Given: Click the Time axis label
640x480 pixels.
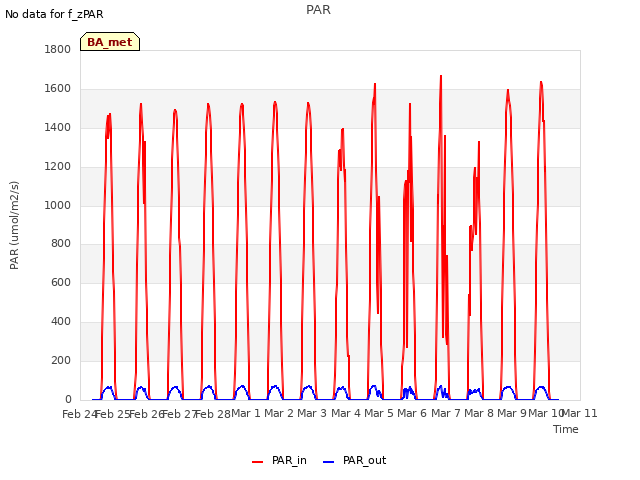Looking at the screenshot, I should coord(565,429).
